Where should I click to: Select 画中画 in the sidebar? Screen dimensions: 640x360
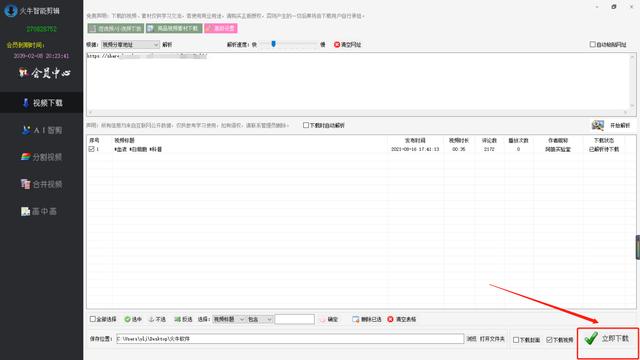(x=39, y=211)
